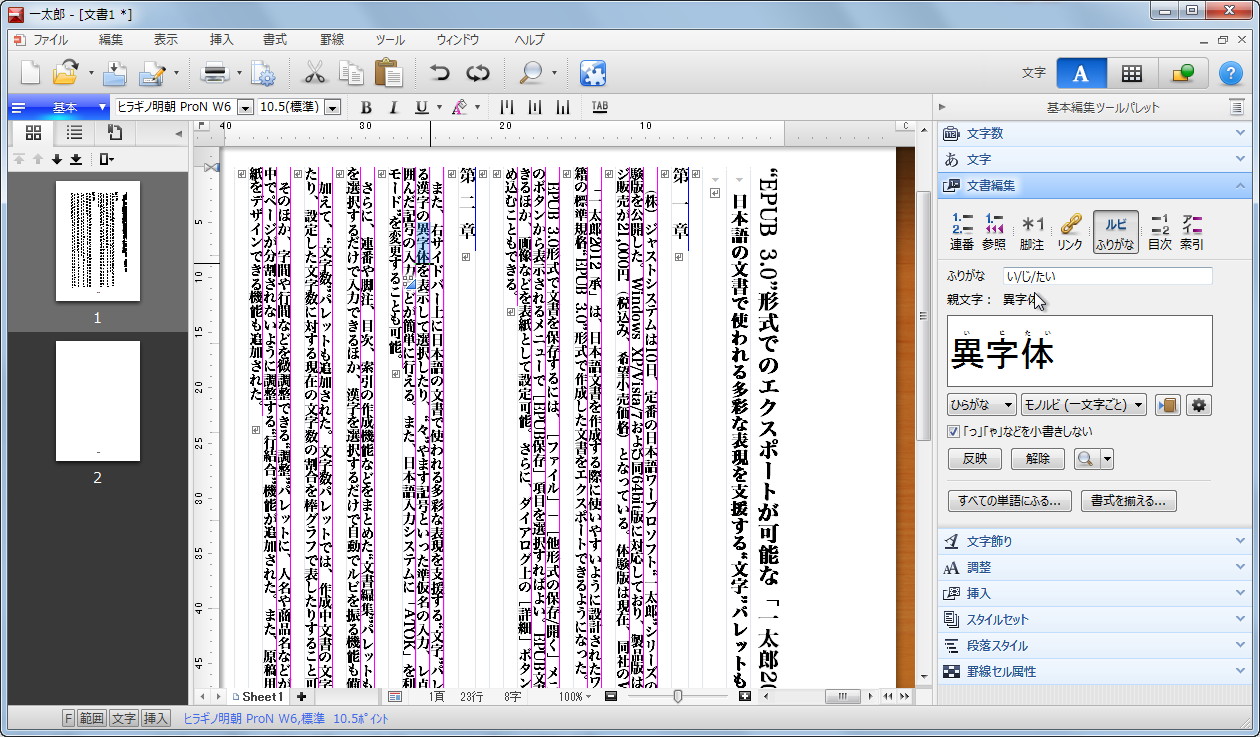Viewport: 1260px width, 737px height.
Task: Create a new document with the blank page icon
Action: tap(31, 73)
